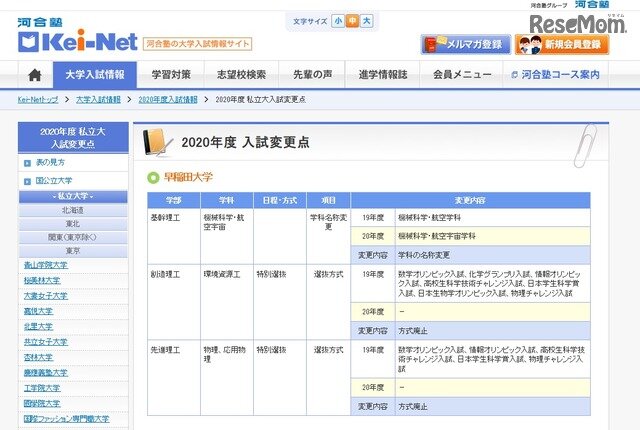Open the 大学入試情報 navigation tab
This screenshot has width=640, height=430.
(x=95, y=75)
